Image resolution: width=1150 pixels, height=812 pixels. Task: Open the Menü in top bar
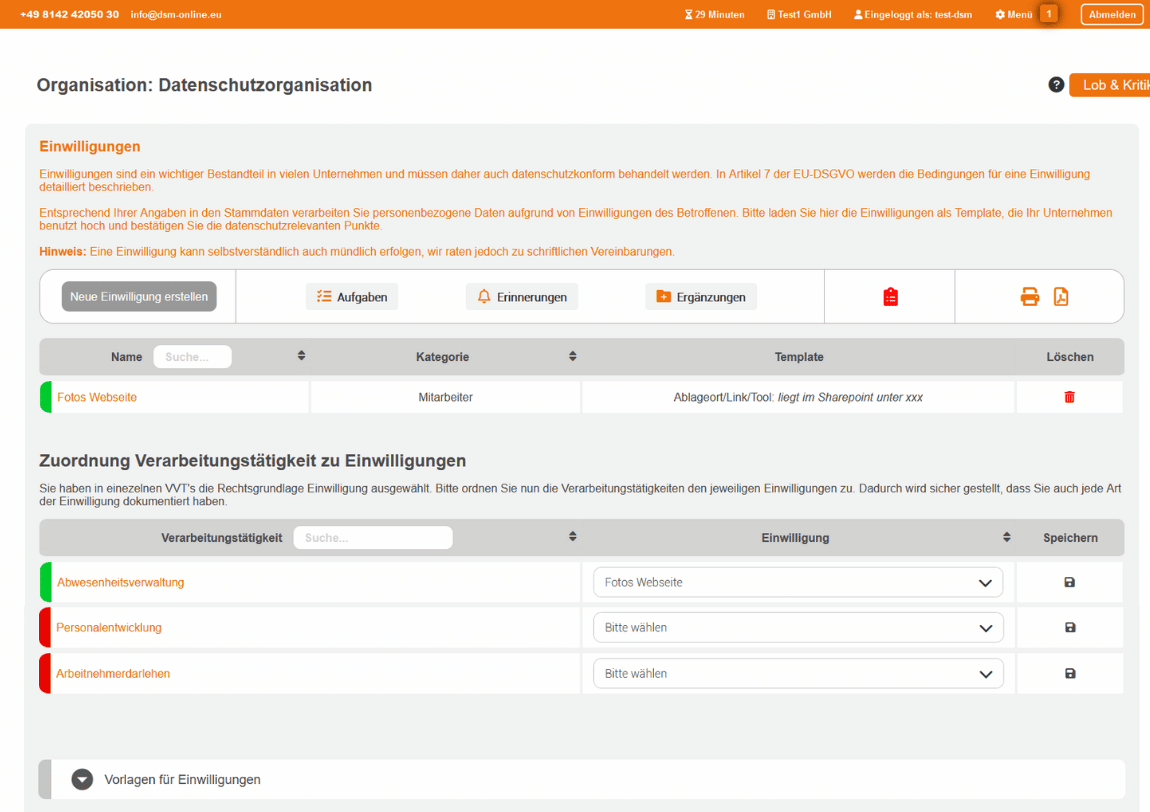coord(1014,15)
